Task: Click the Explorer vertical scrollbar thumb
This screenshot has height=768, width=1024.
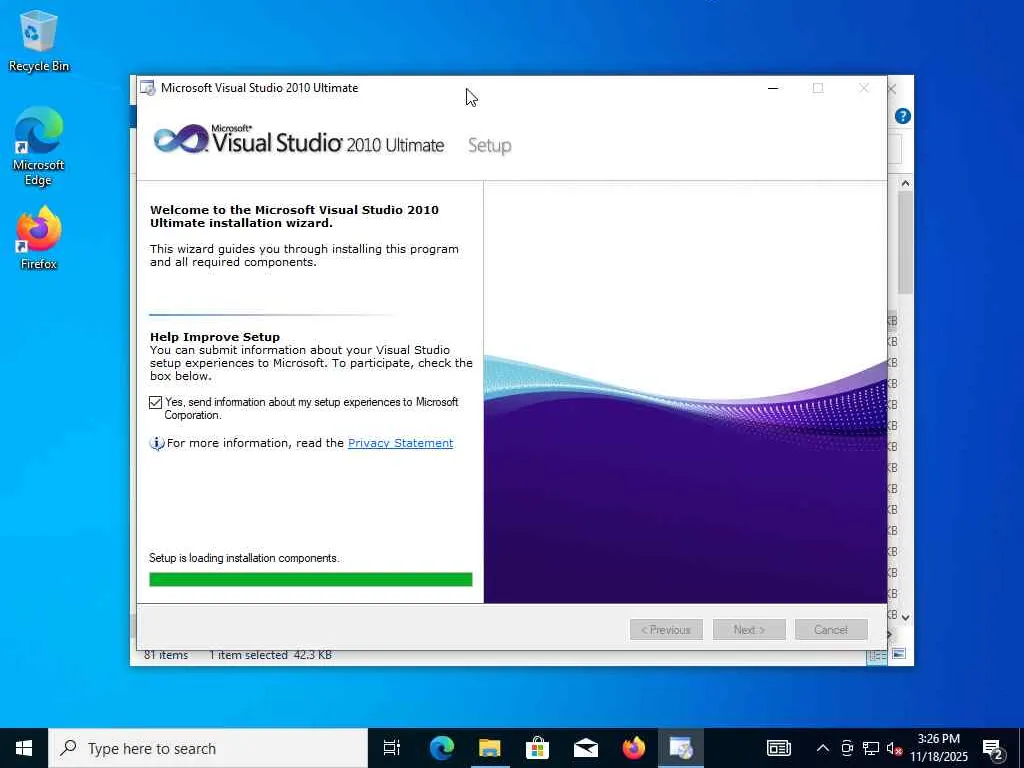Action: tap(905, 243)
